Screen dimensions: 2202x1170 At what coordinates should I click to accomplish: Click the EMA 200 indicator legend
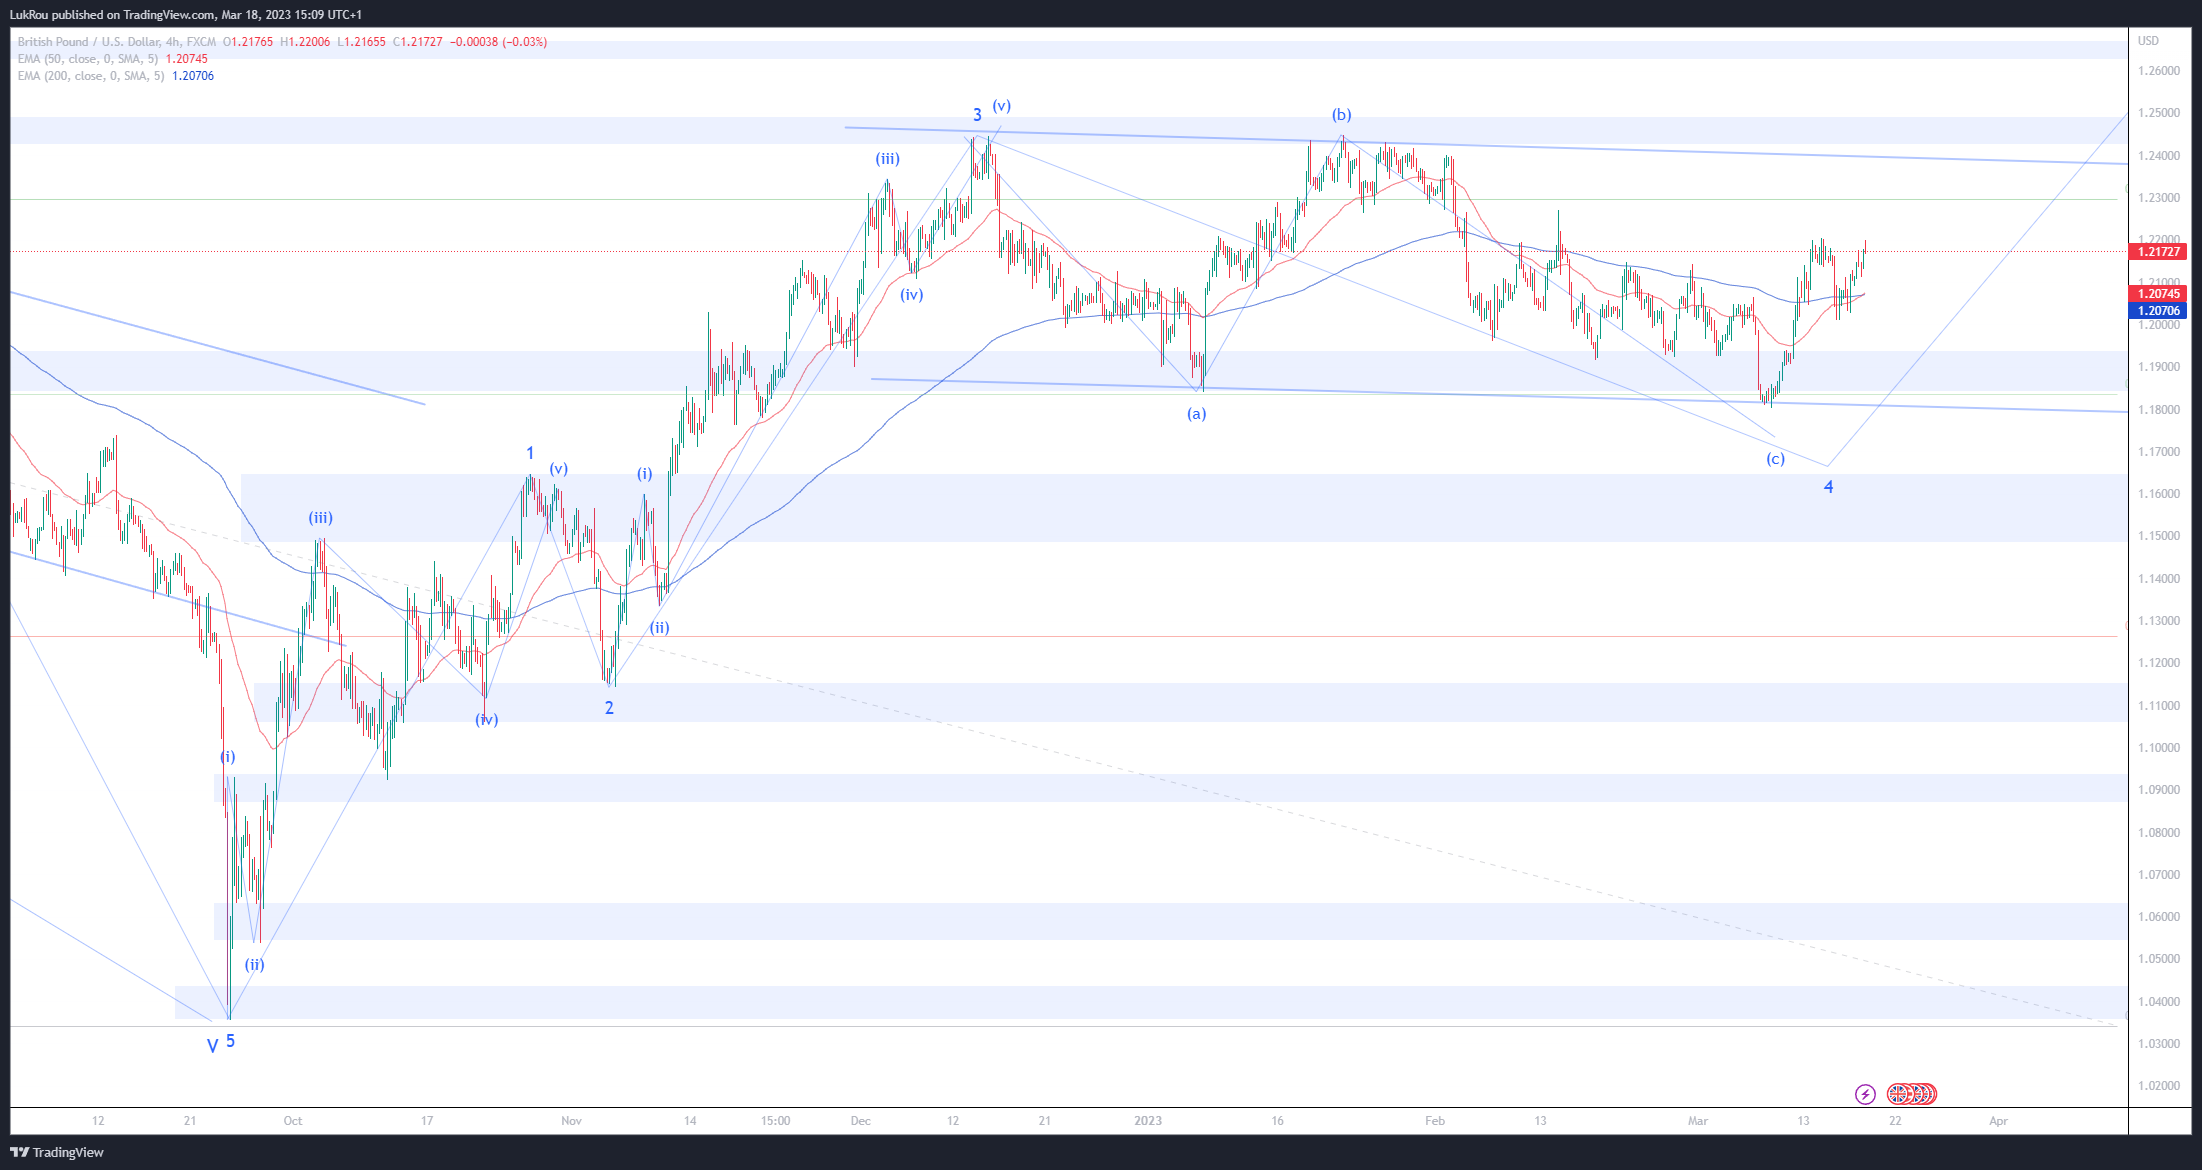pyautogui.click(x=91, y=76)
